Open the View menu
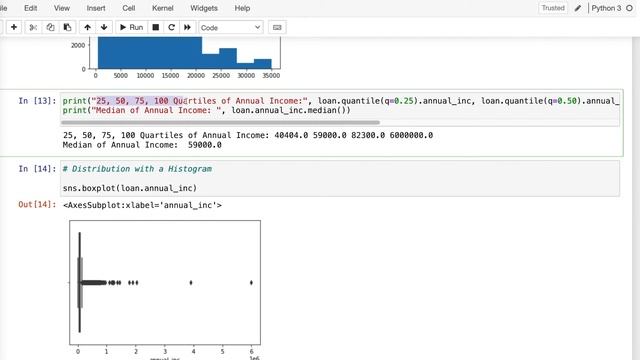640x360 pixels. [62, 8]
